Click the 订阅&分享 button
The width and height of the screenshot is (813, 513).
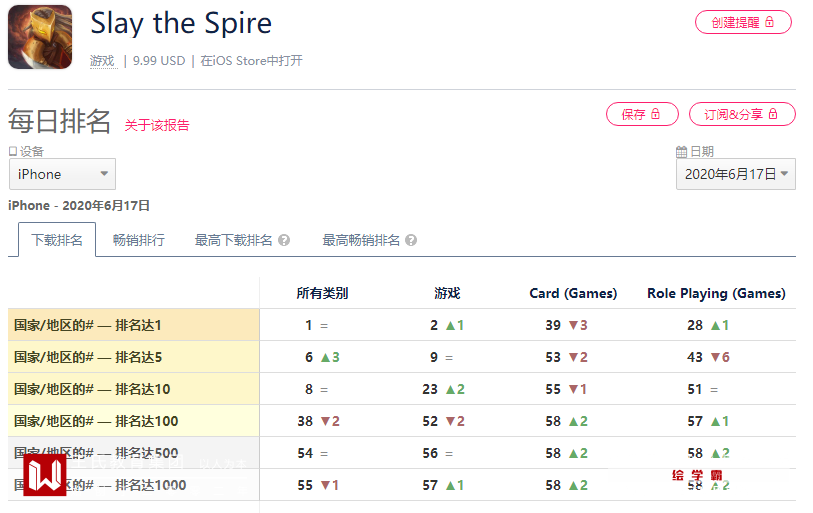coord(741,114)
